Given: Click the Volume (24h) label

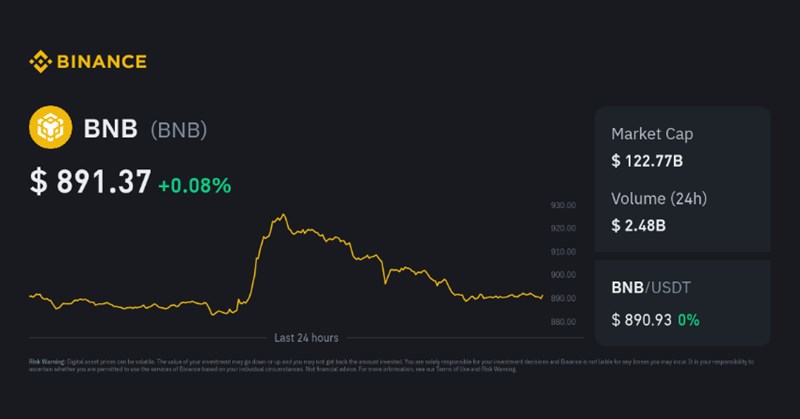Looking at the screenshot, I should point(659,198).
